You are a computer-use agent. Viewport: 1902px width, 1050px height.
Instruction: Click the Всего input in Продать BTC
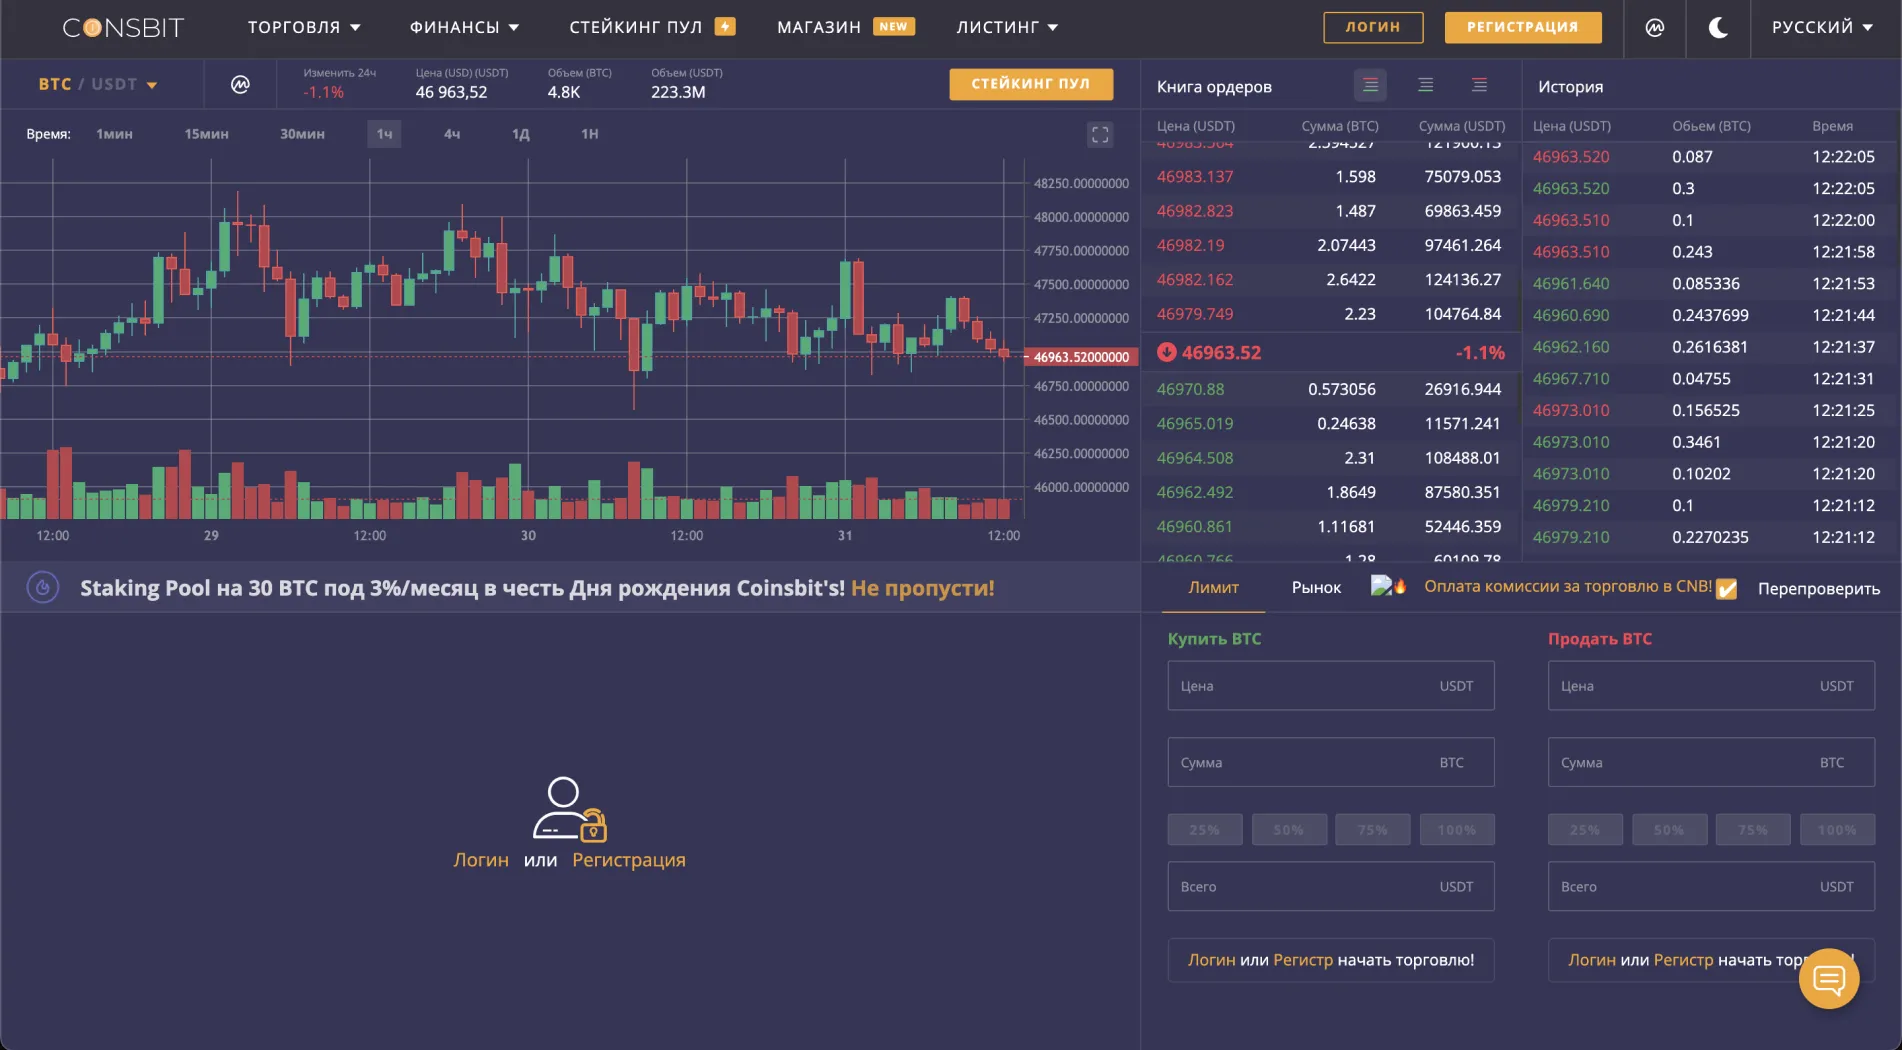click(1711, 887)
